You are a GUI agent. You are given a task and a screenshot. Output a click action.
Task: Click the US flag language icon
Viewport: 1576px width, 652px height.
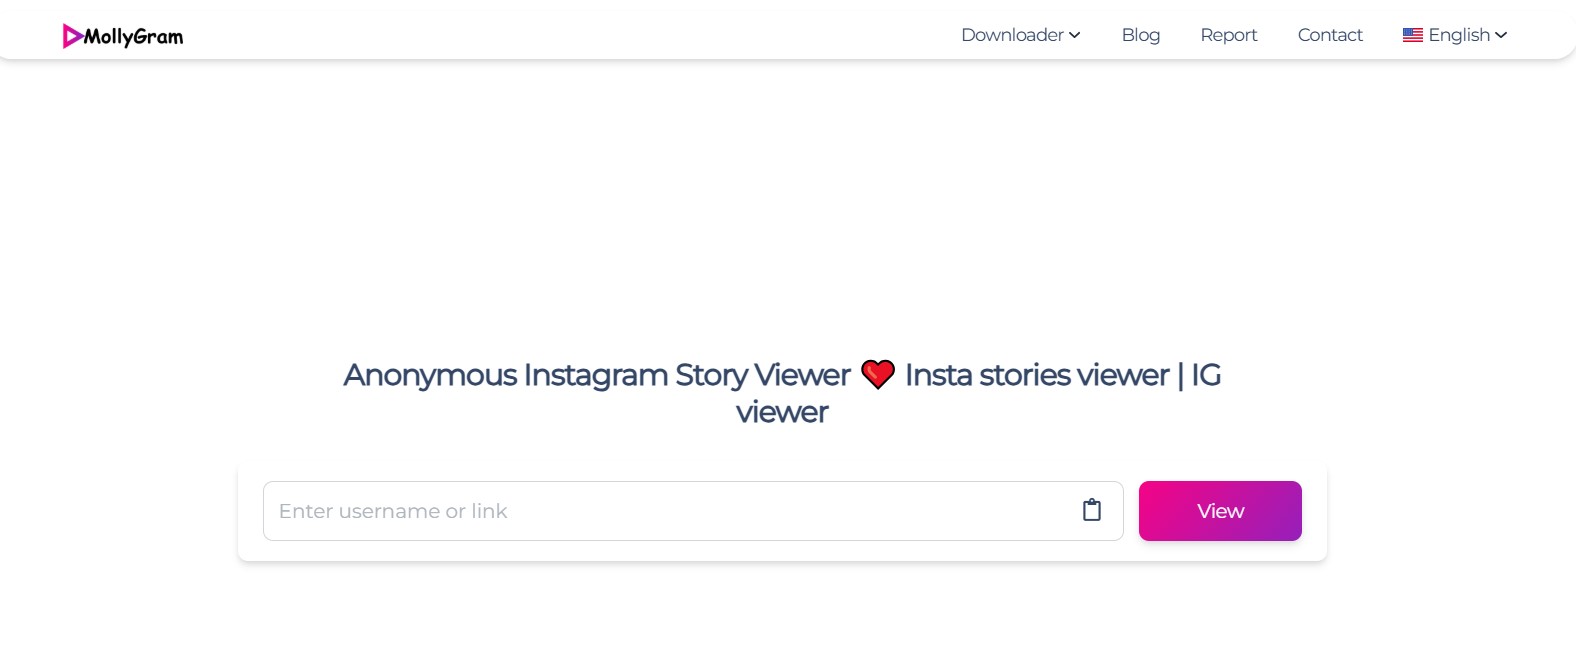pos(1412,35)
